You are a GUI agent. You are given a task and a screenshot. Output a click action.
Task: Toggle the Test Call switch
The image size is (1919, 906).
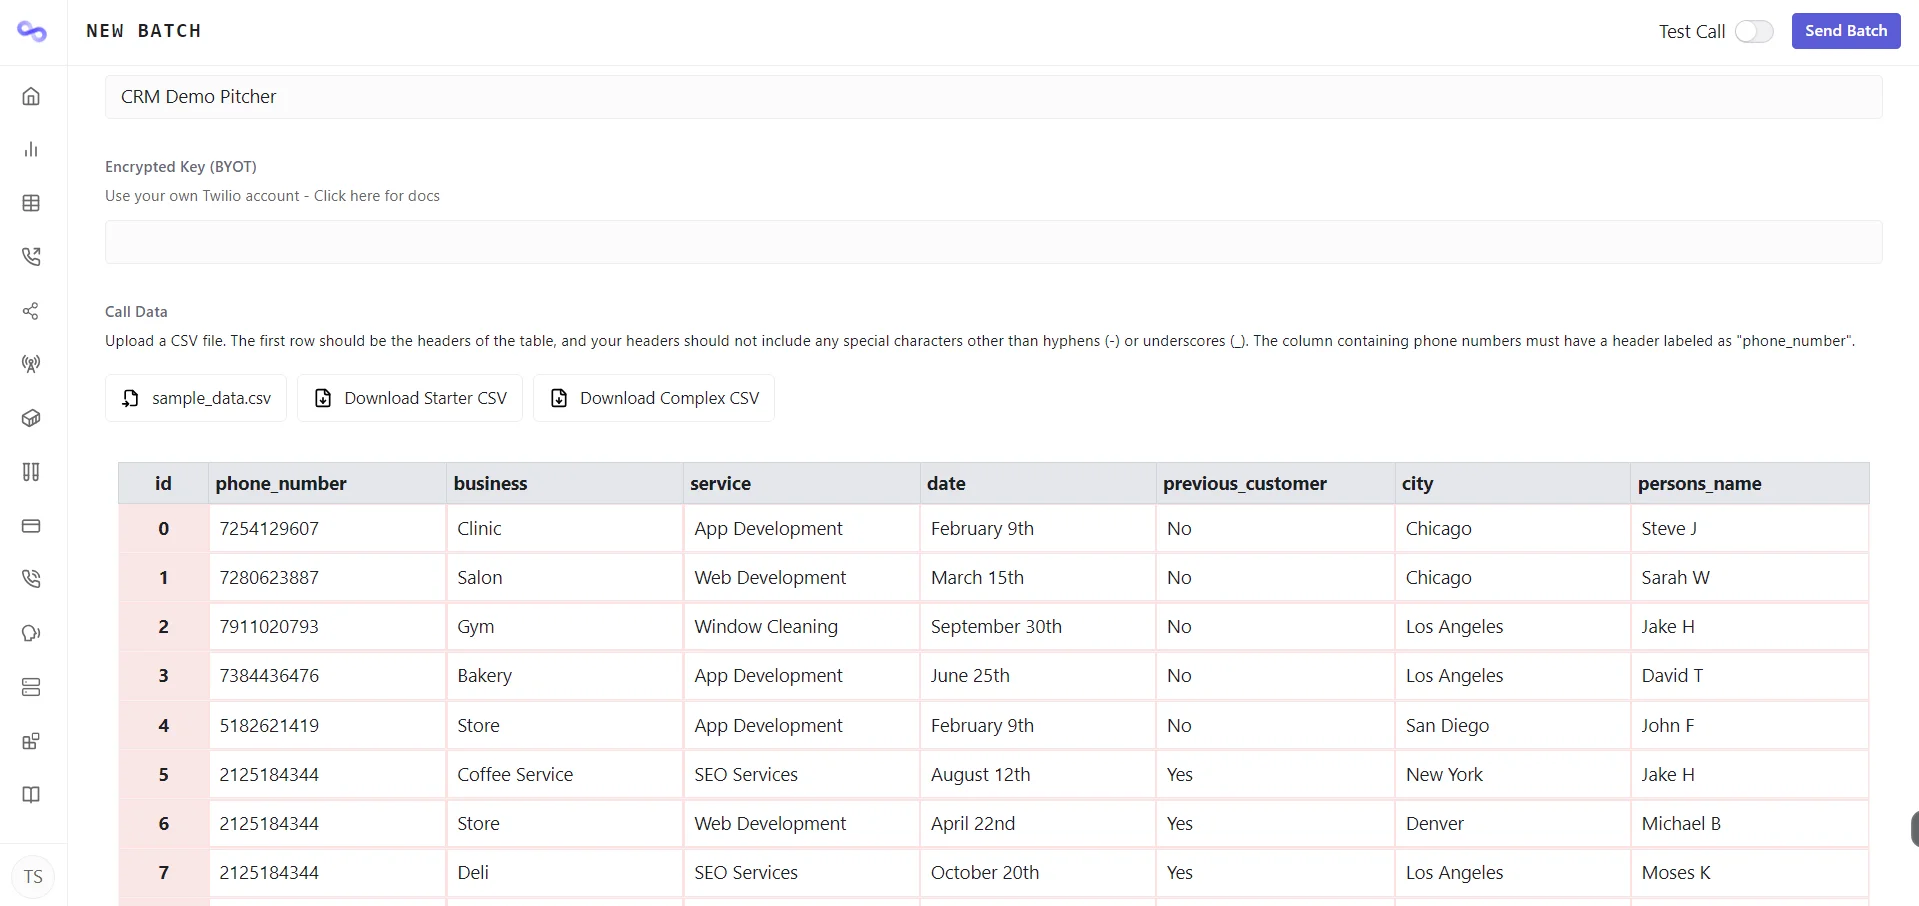1754,32
